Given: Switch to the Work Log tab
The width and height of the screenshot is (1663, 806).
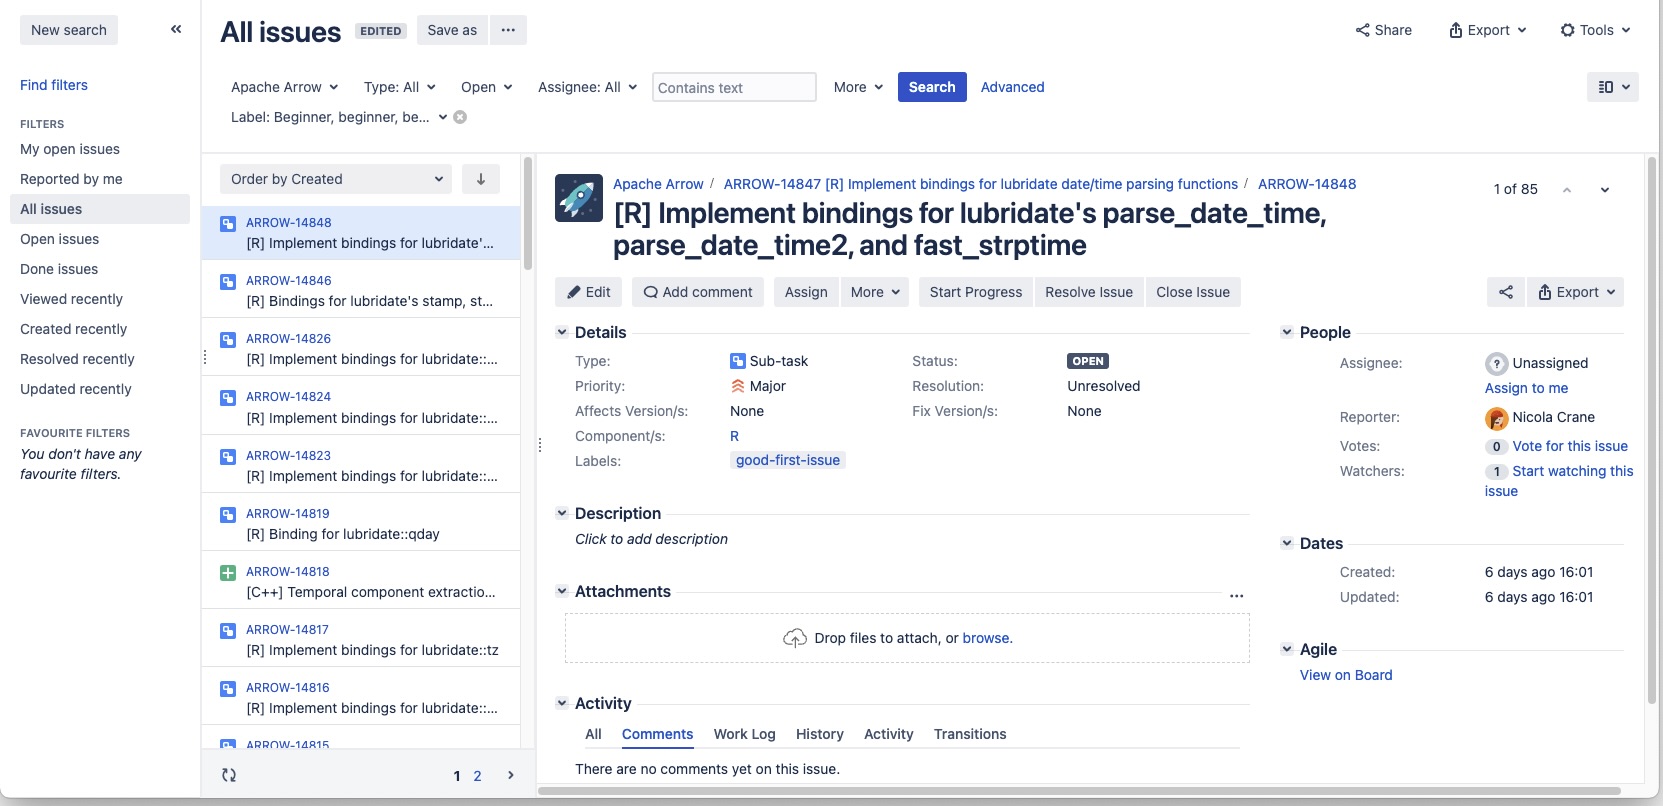Looking at the screenshot, I should [x=744, y=734].
